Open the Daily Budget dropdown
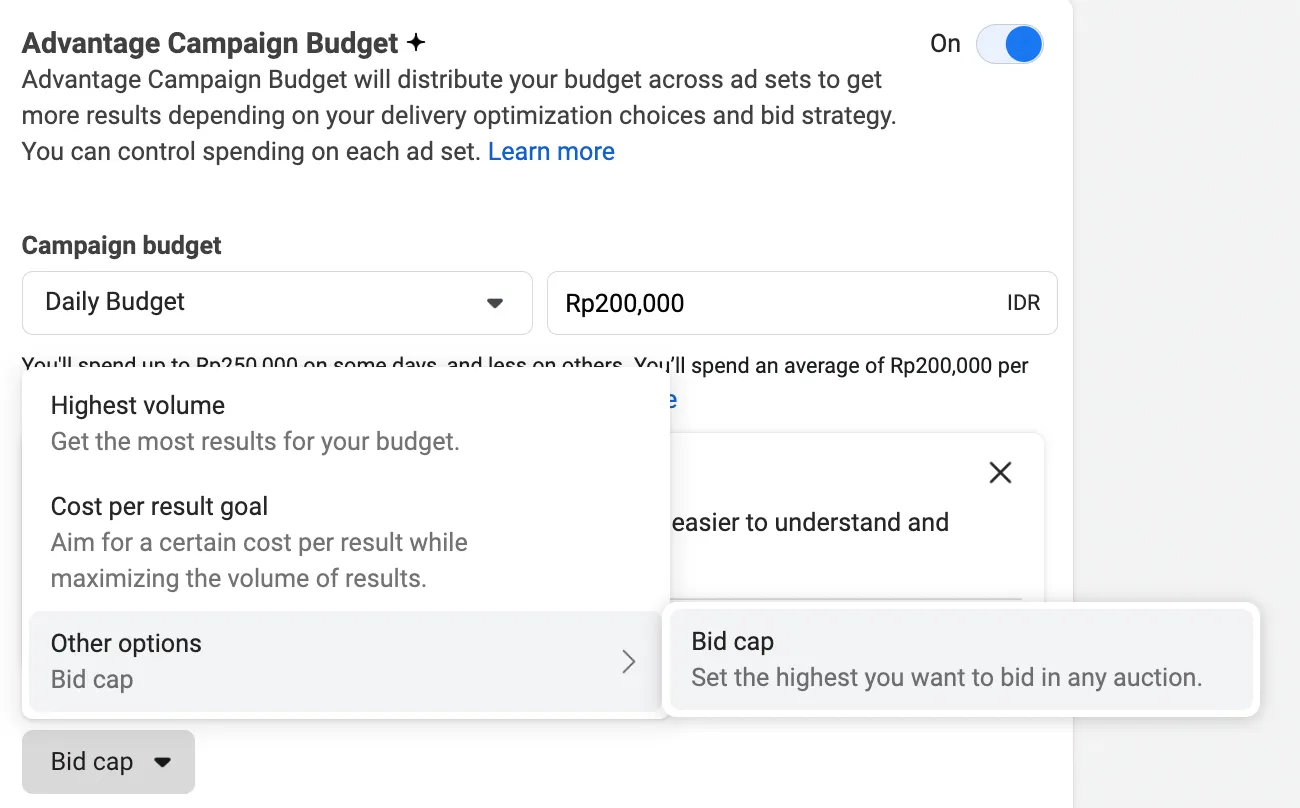This screenshot has width=1300, height=808. pyautogui.click(x=277, y=302)
